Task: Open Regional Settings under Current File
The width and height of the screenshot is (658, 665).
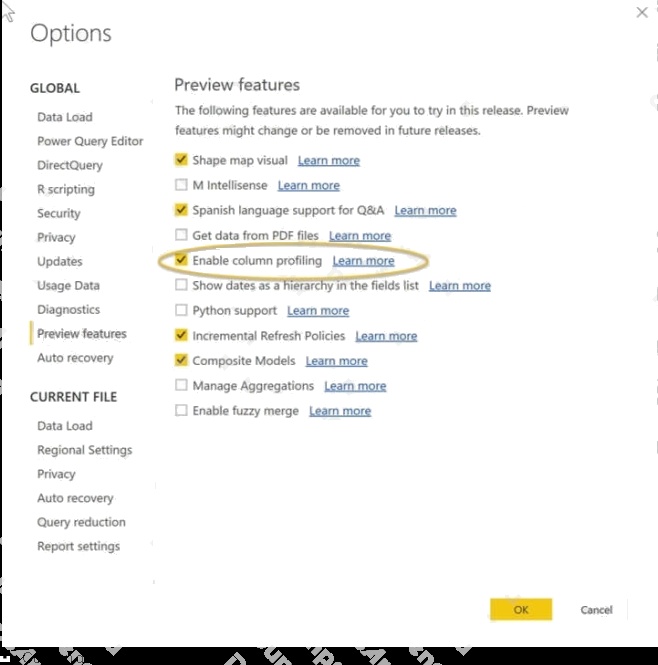Action: pos(85,450)
